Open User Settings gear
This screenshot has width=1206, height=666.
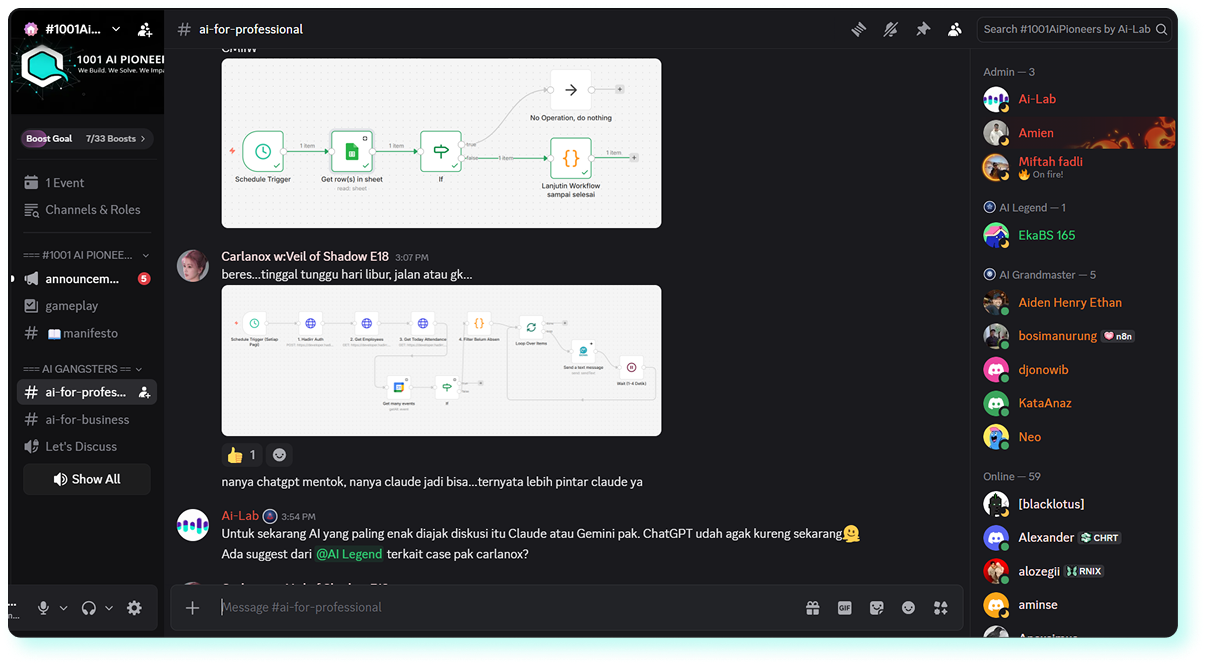(x=135, y=608)
